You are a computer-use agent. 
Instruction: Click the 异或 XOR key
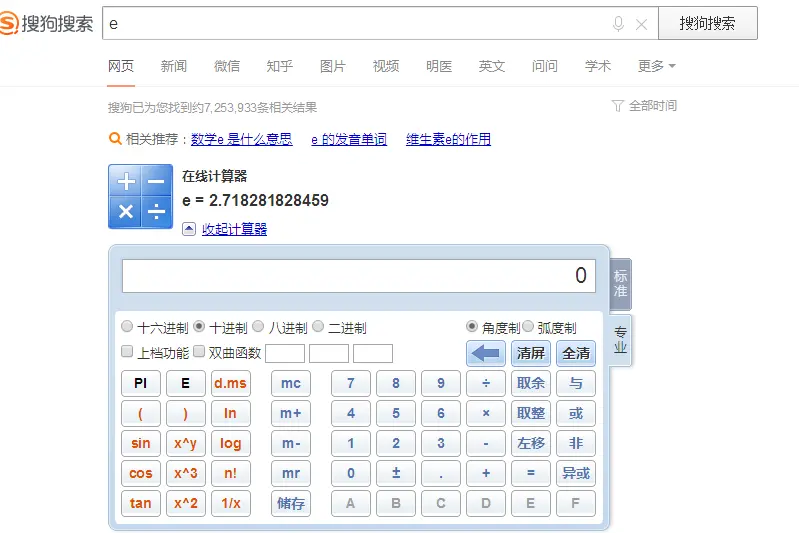(x=576, y=473)
